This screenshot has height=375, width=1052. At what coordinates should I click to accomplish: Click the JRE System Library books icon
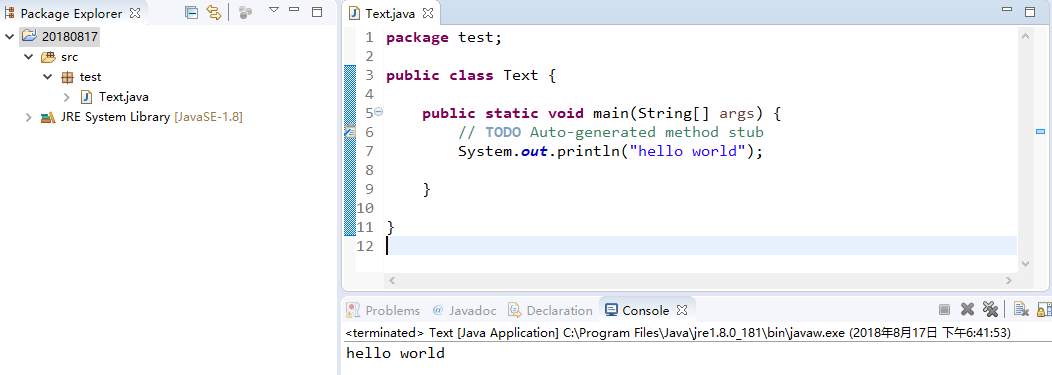(x=48, y=117)
